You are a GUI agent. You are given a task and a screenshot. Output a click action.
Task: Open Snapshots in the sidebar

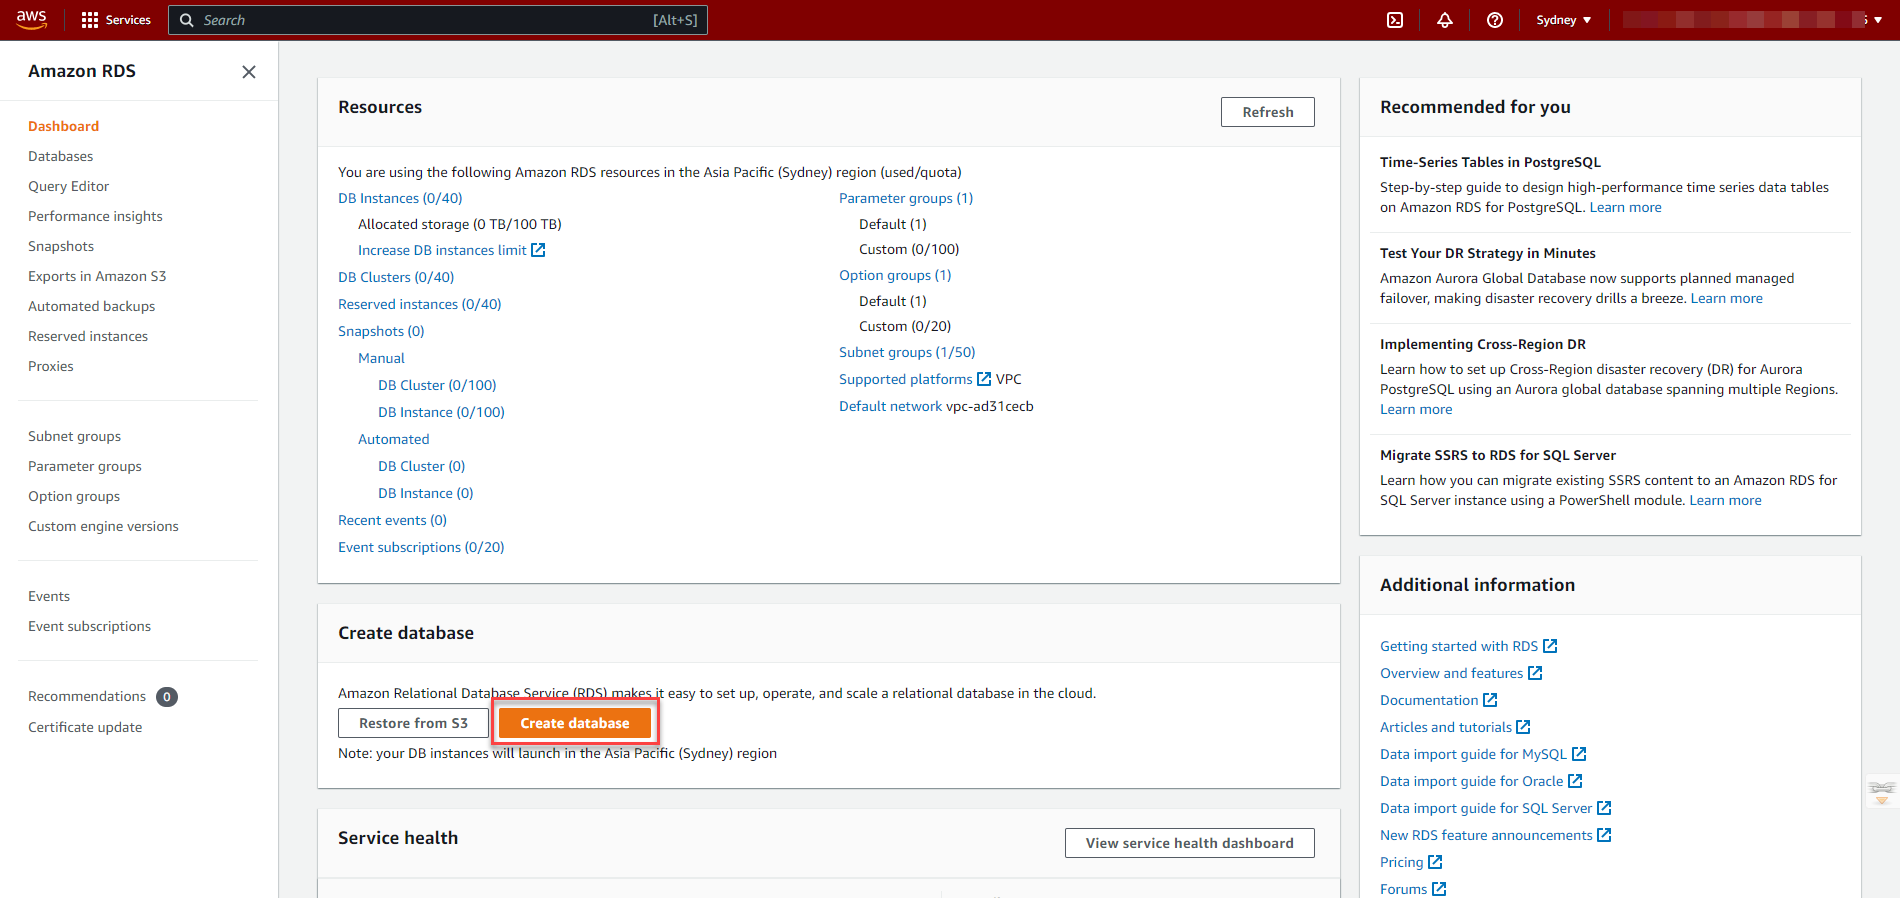(x=61, y=246)
